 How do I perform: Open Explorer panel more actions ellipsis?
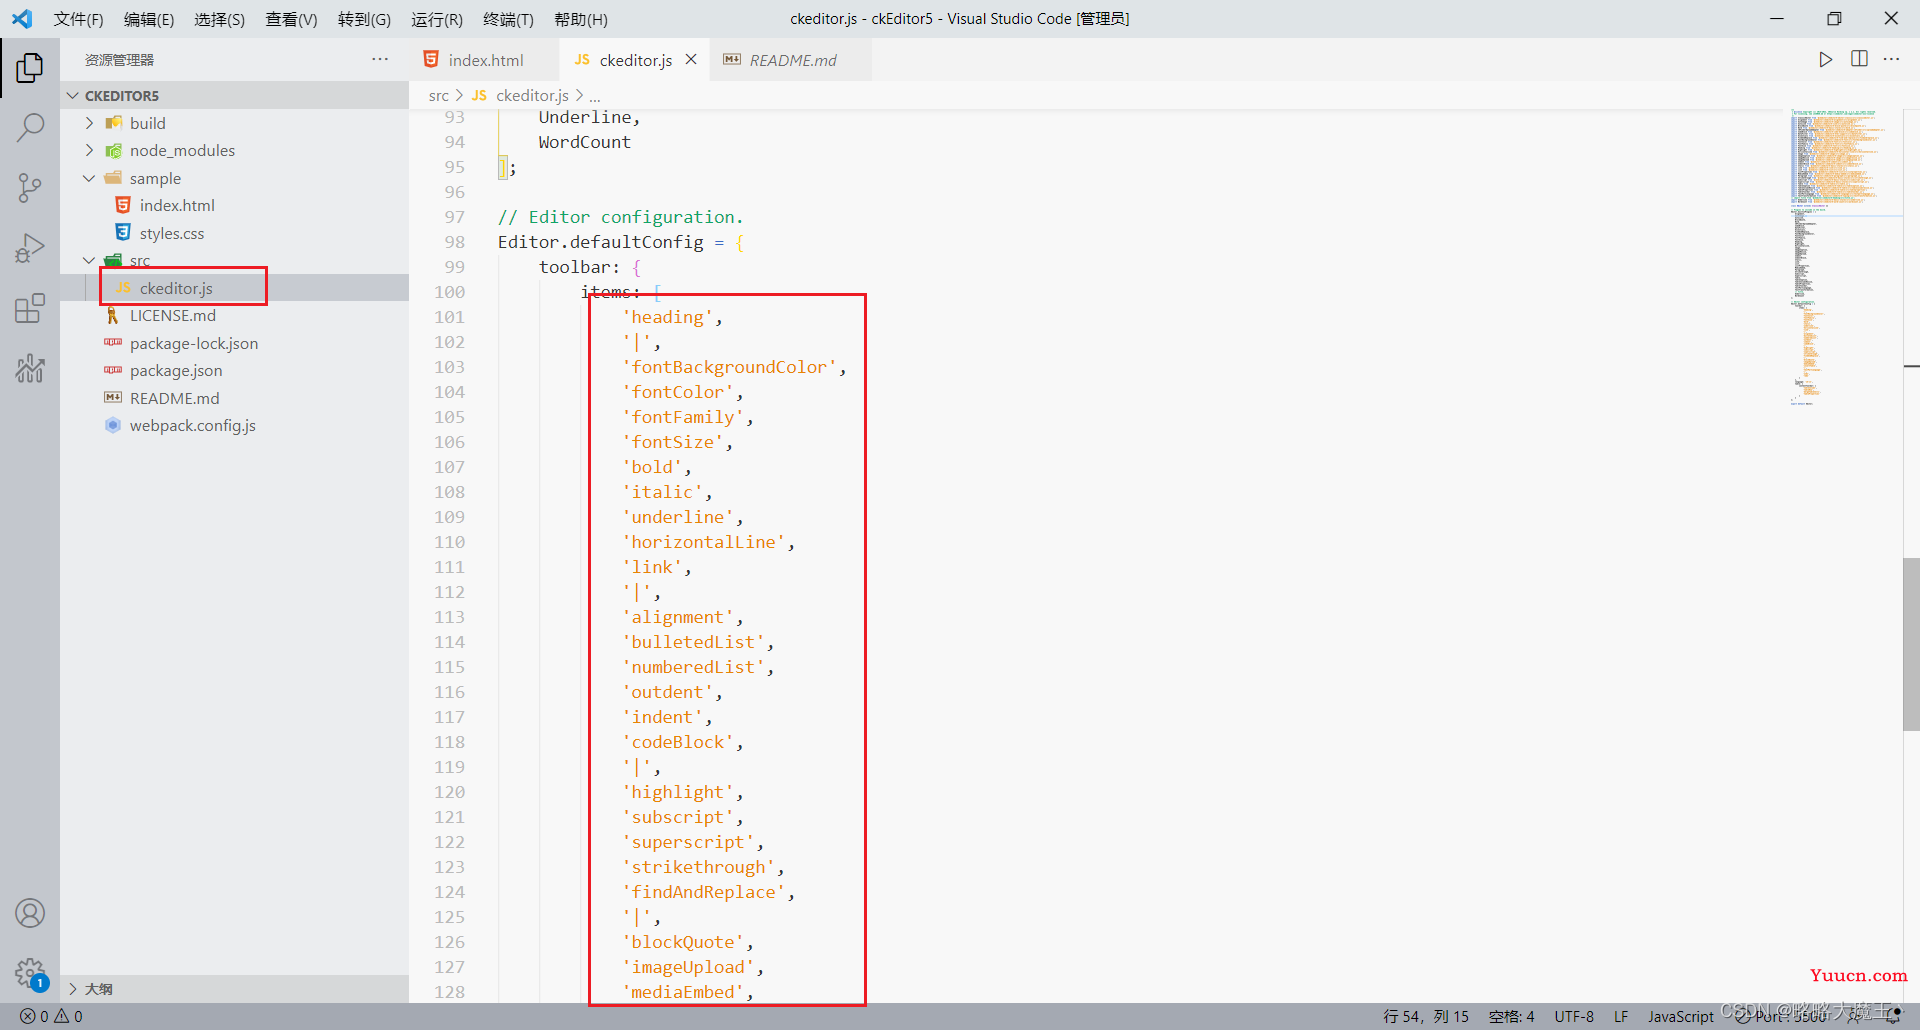380,59
